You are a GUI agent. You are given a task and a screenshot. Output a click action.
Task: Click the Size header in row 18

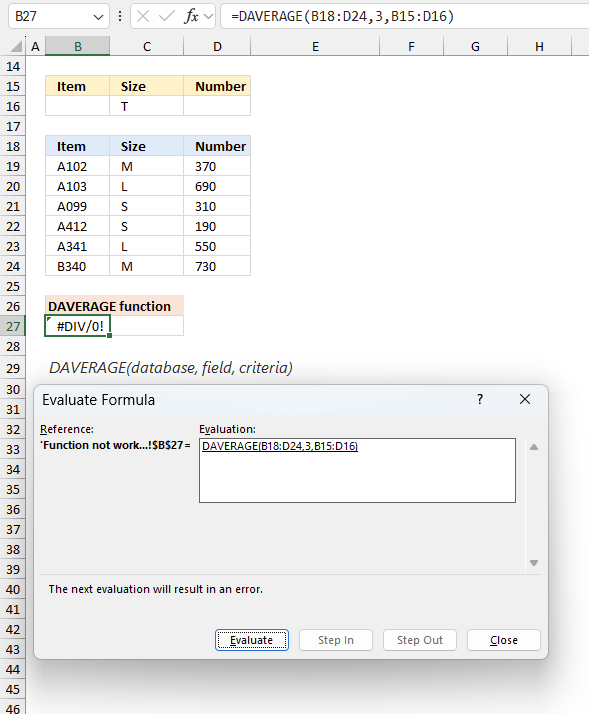point(147,147)
